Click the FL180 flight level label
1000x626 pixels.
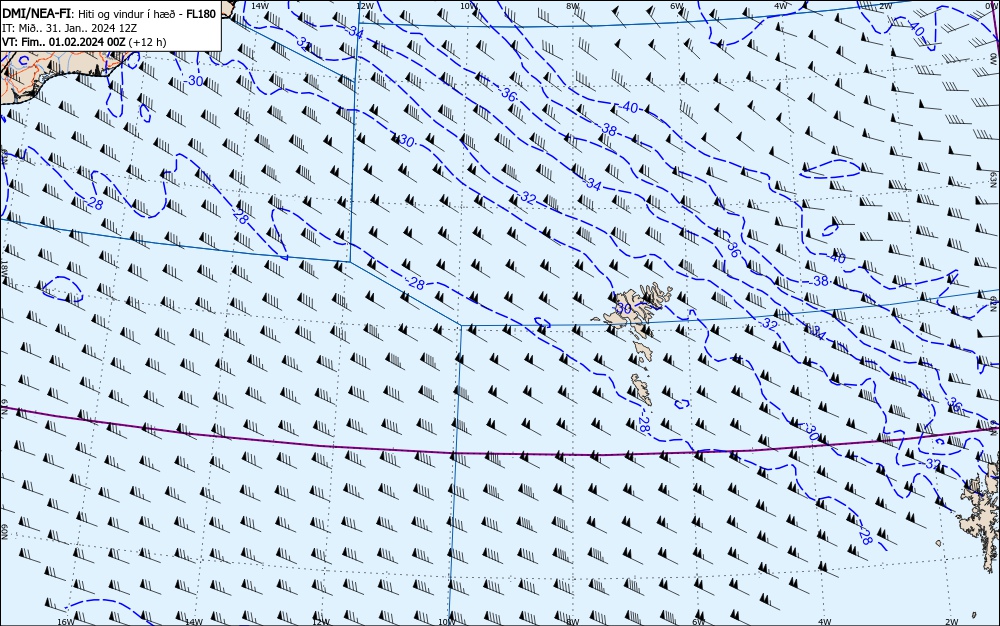201,14
